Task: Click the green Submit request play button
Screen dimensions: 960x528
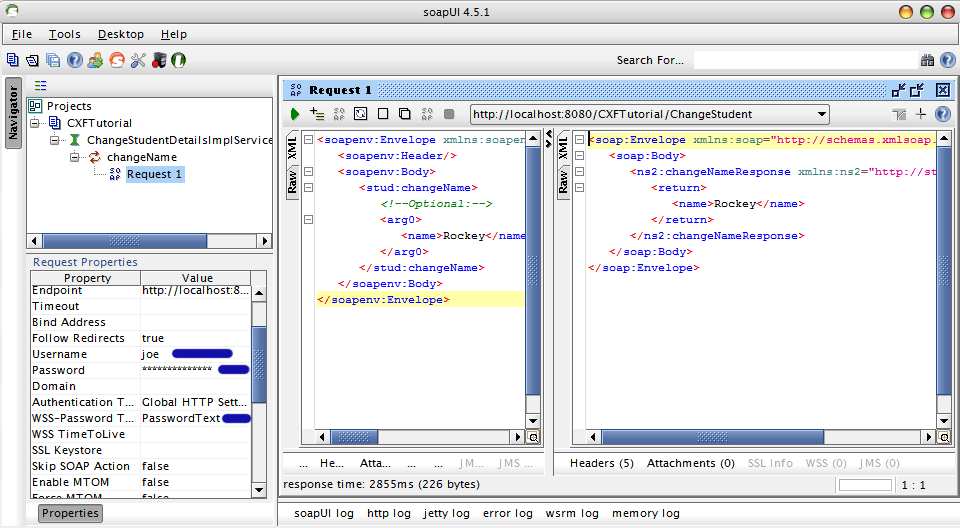Action: pyautogui.click(x=295, y=114)
